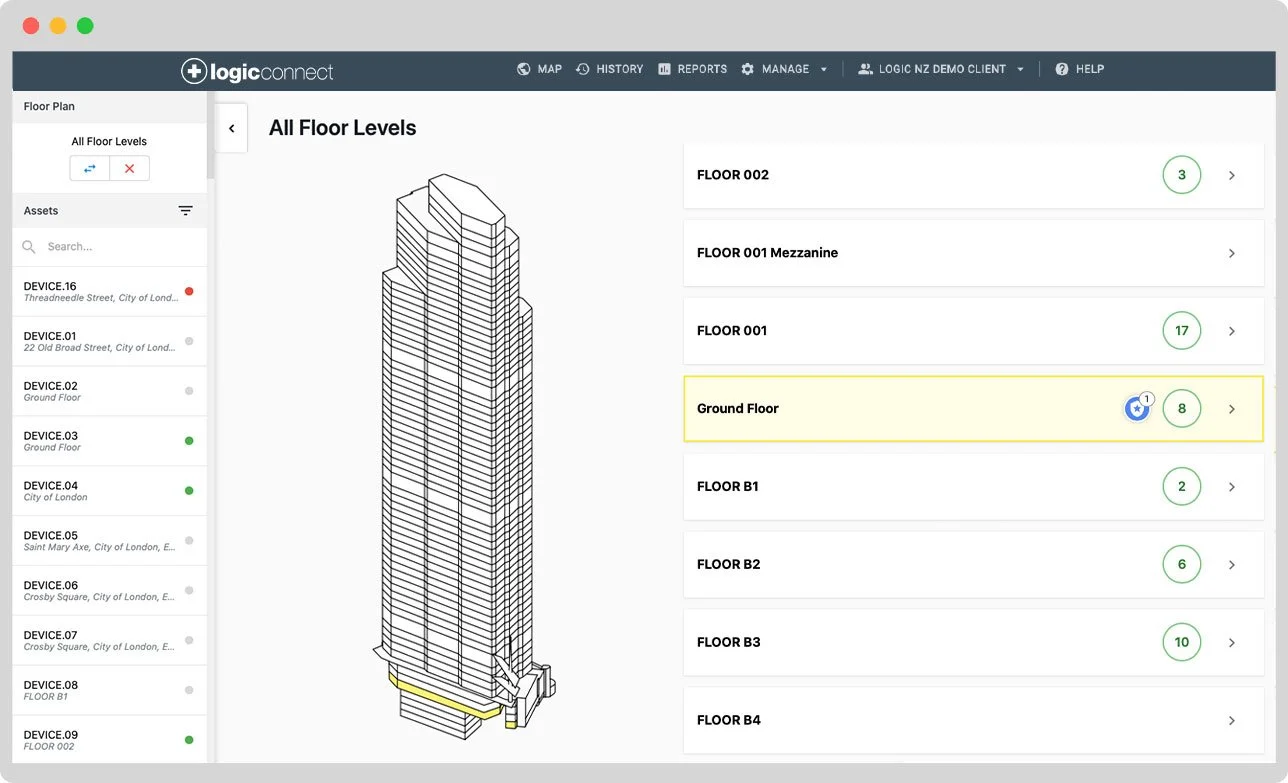
Task: Click the FLOOR 001 Mezzanine label
Action: (x=767, y=253)
